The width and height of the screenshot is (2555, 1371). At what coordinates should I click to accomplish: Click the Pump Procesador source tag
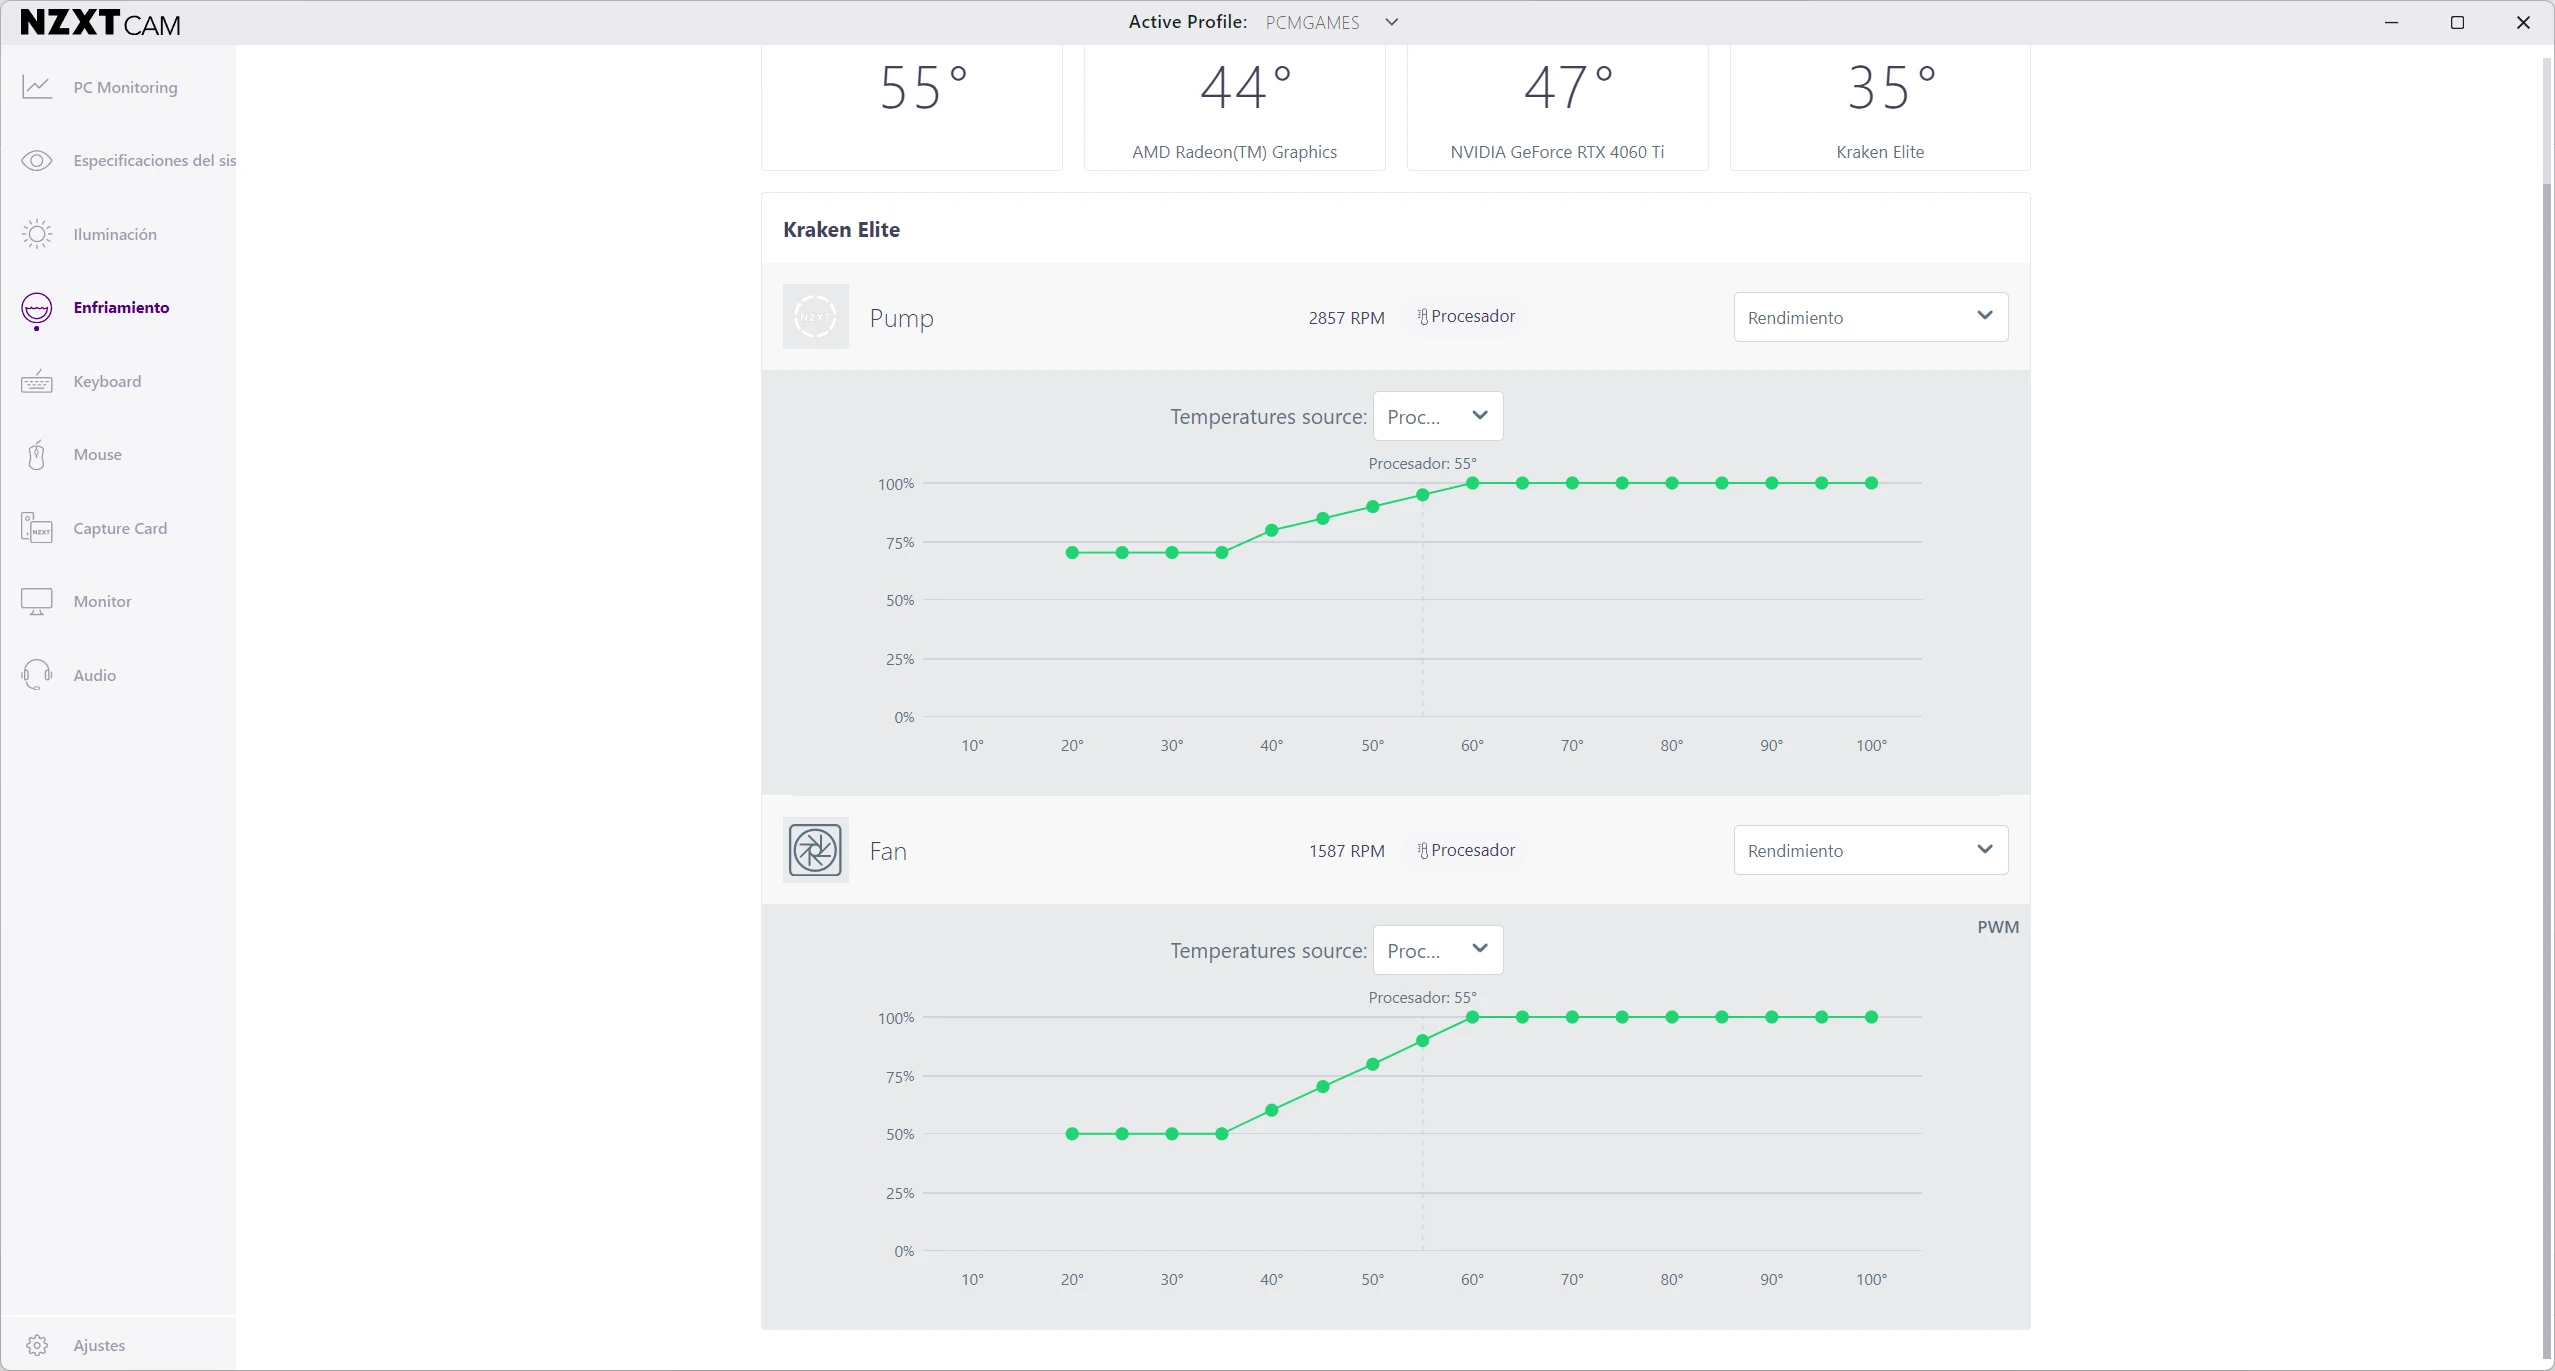click(x=1466, y=316)
